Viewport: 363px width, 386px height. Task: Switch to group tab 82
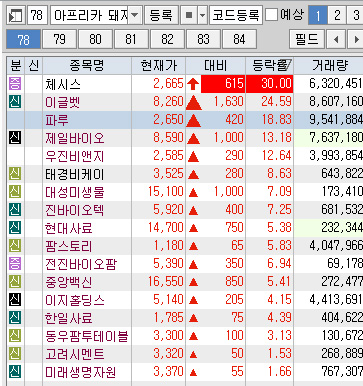[x=167, y=39]
